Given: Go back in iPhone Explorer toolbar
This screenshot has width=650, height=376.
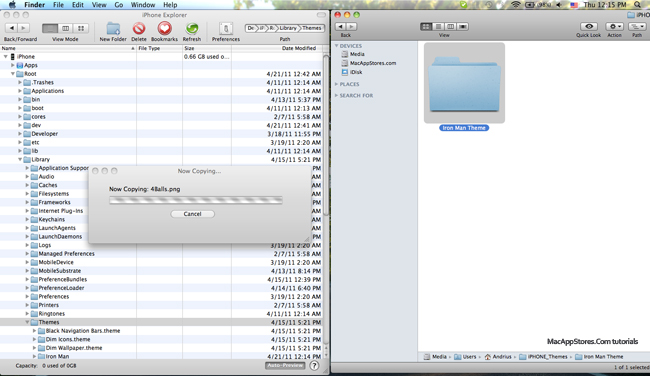Looking at the screenshot, I should (x=12, y=28).
